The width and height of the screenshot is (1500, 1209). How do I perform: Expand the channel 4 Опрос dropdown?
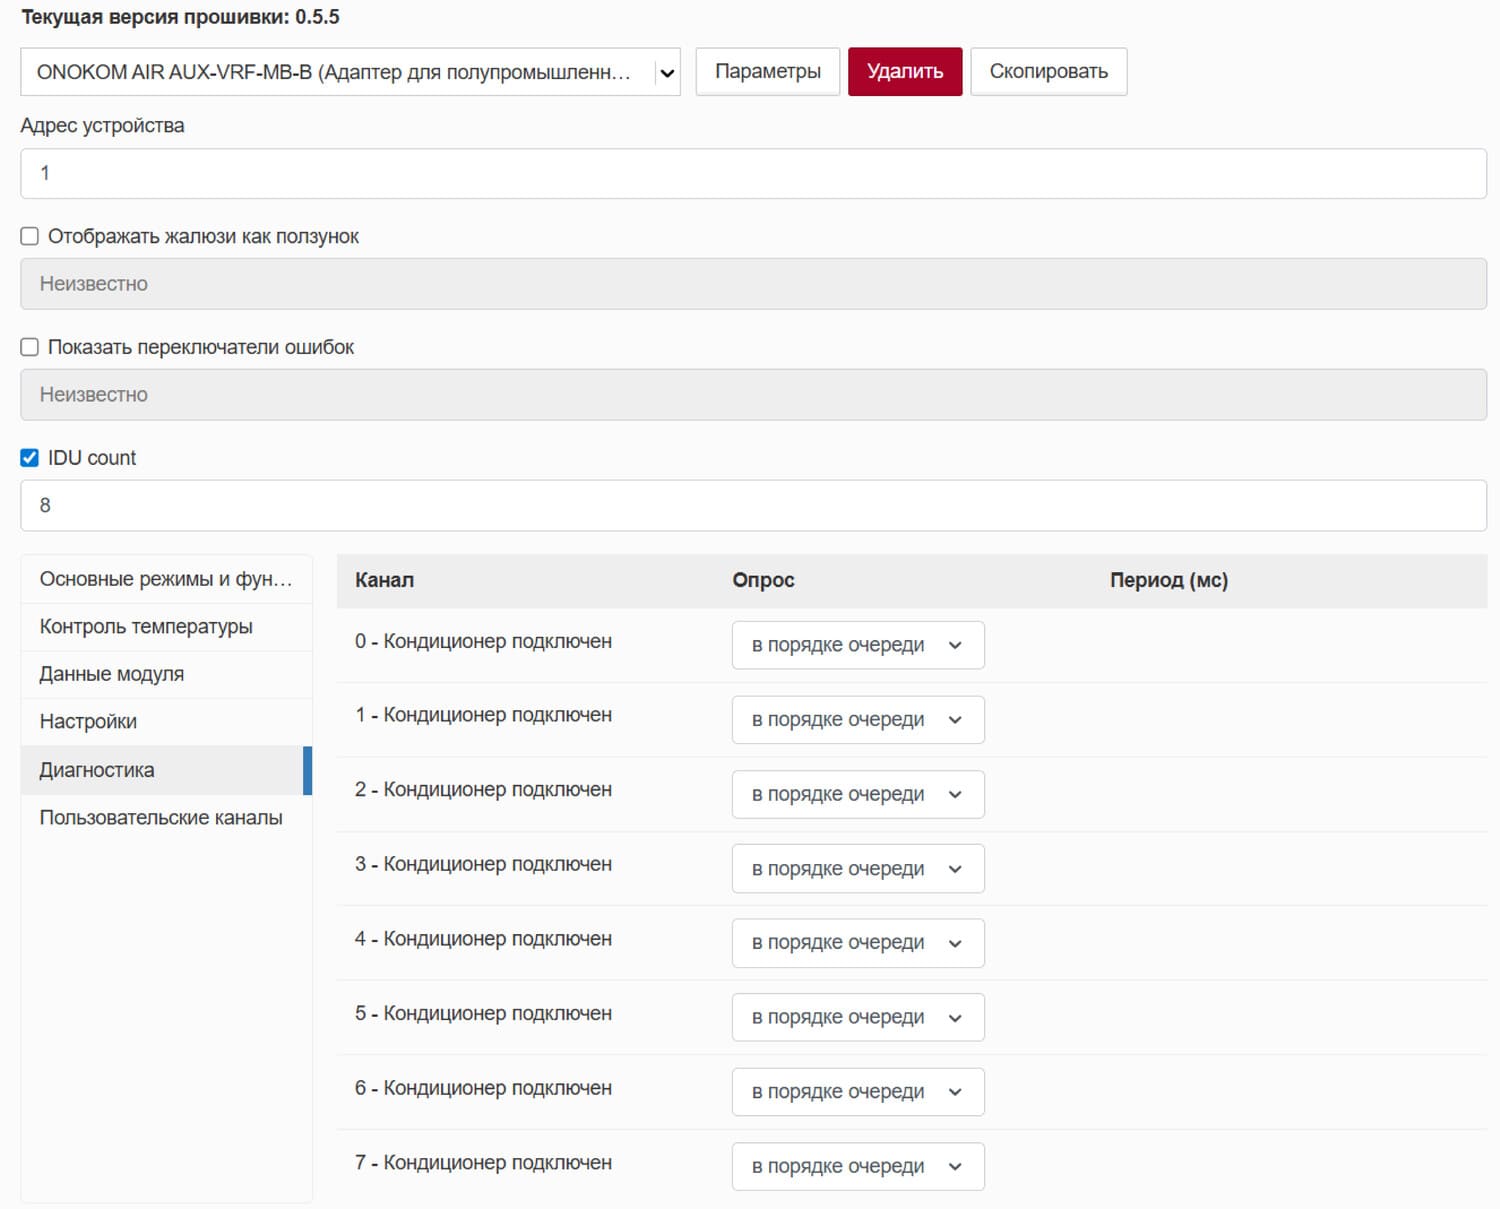point(857,943)
